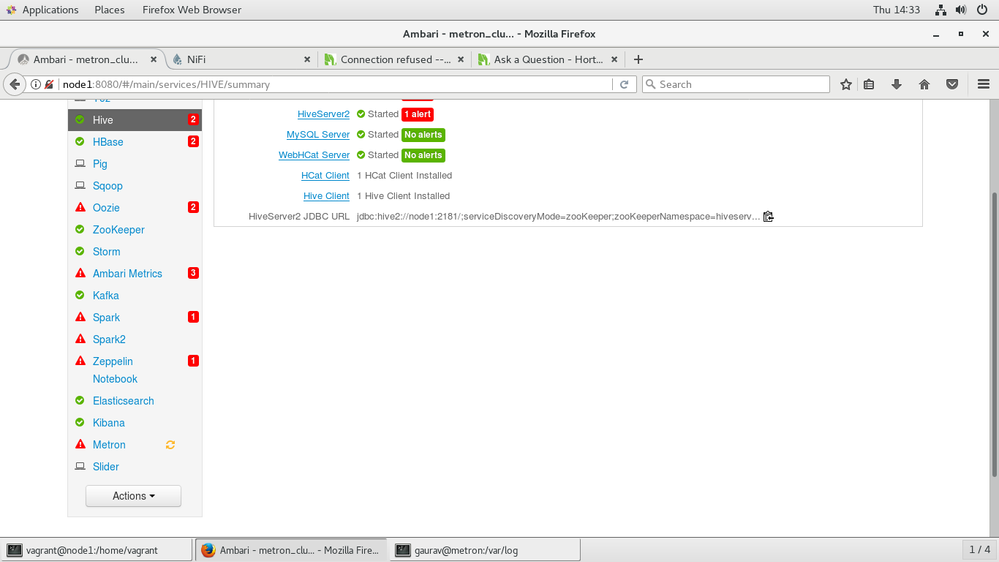Click MySQL Server No alerts badge
Image resolution: width=999 pixels, height=562 pixels.
[423, 134]
